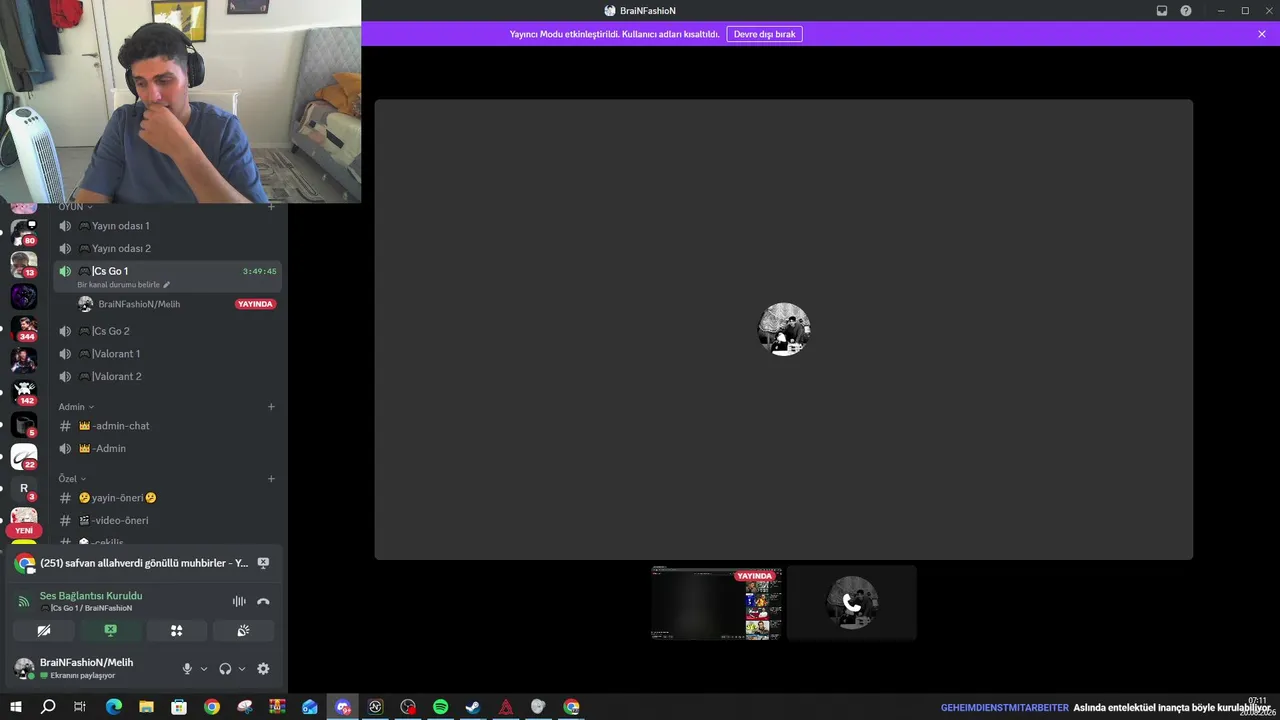This screenshot has width=1280, height=720.
Task: Mute the microphone
Action: coord(187,669)
